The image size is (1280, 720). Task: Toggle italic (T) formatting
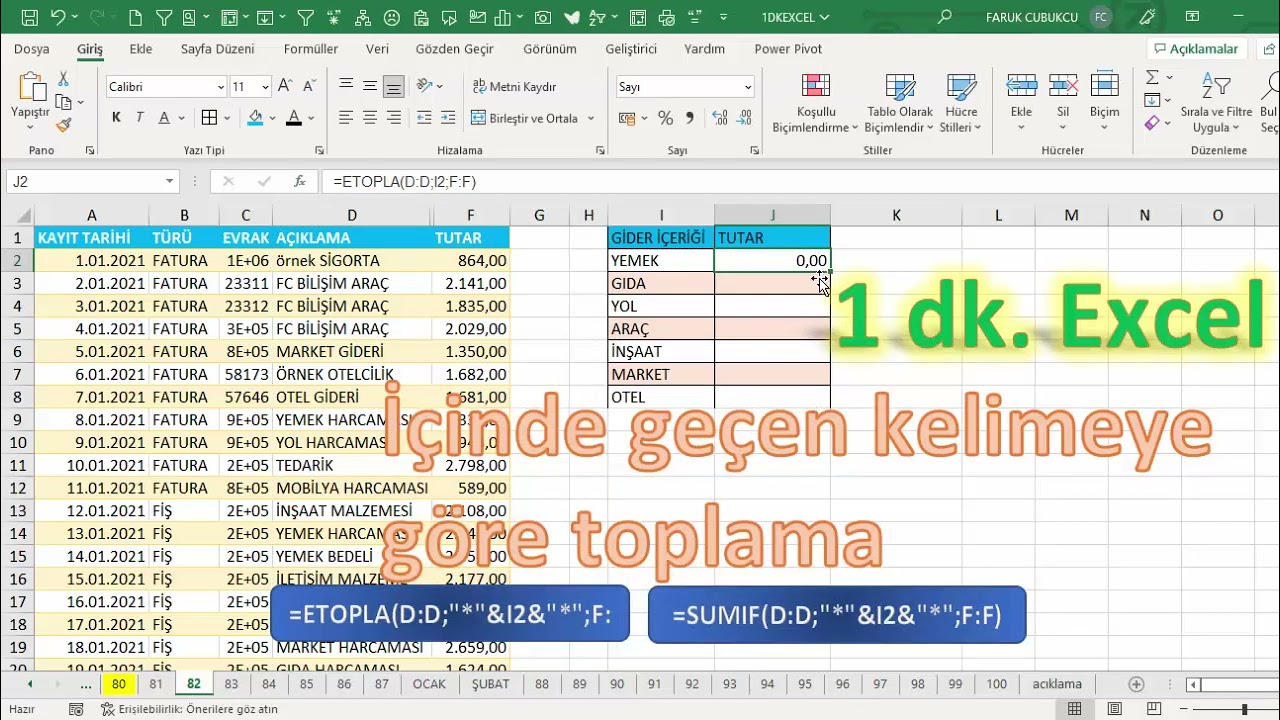point(139,118)
